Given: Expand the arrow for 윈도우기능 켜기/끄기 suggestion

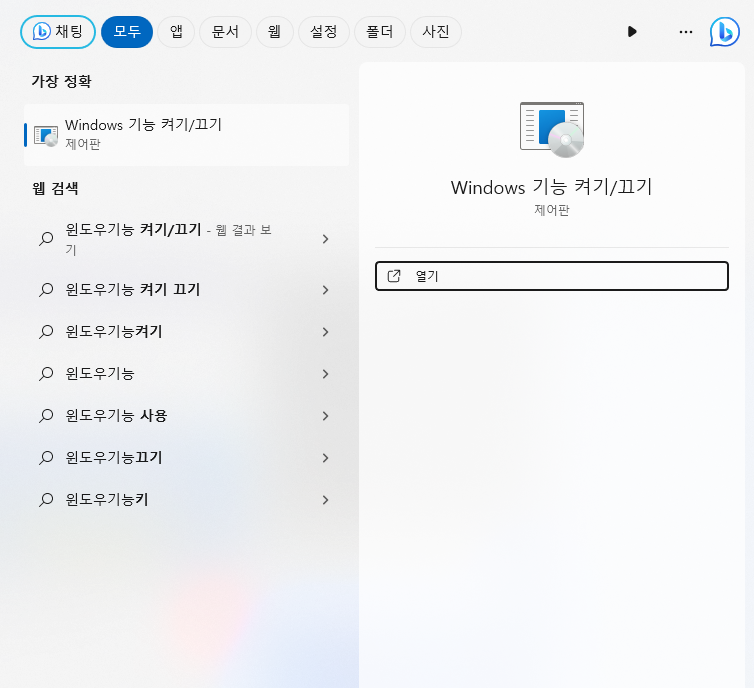Looking at the screenshot, I should tap(326, 239).
